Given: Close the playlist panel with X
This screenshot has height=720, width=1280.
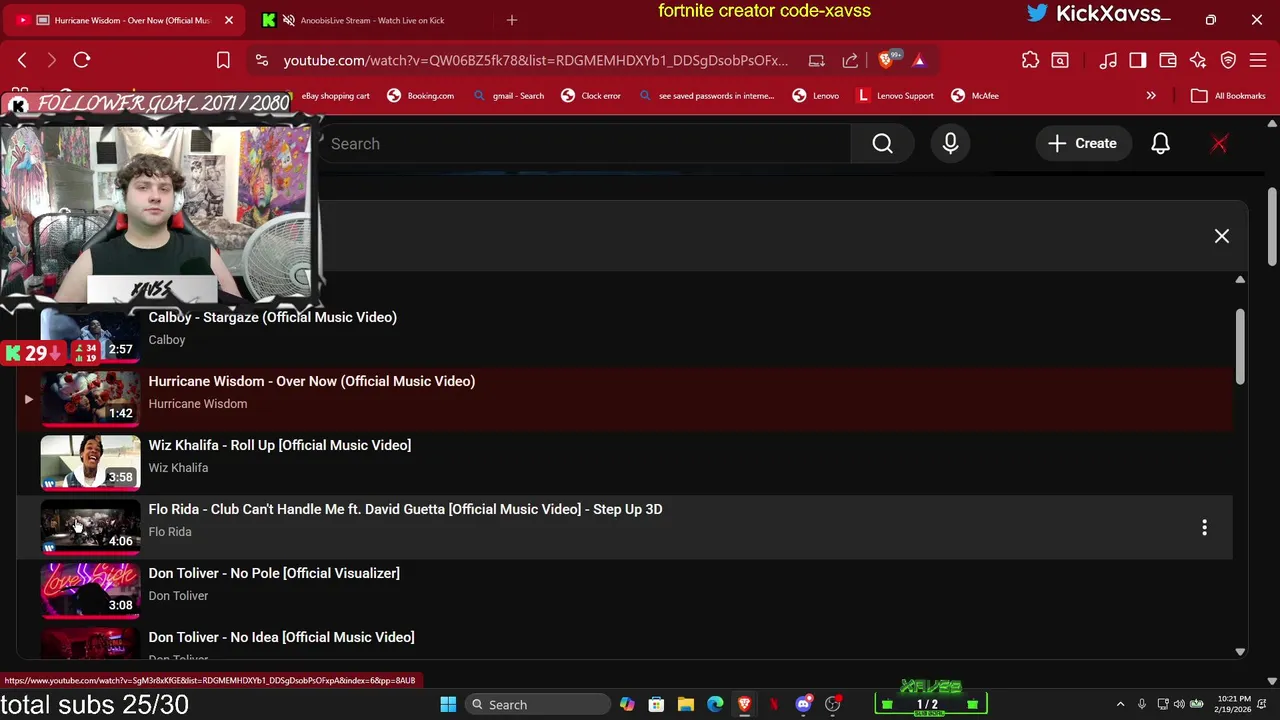Looking at the screenshot, I should [1222, 236].
